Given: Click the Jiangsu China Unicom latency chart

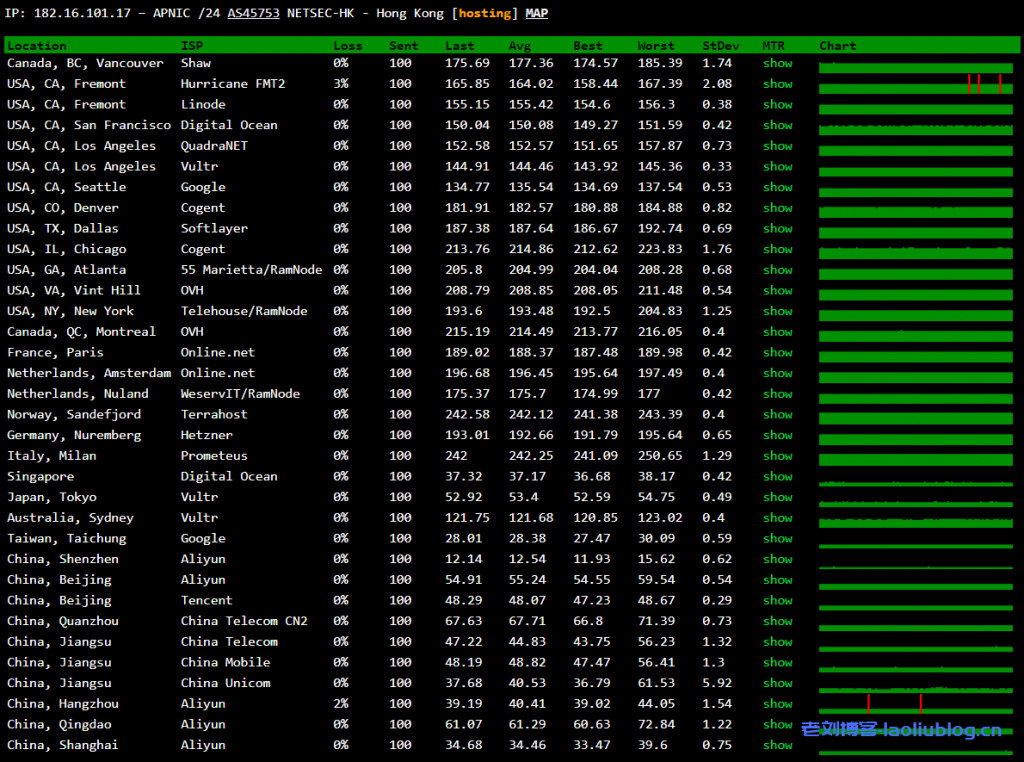Looking at the screenshot, I should tap(915, 685).
